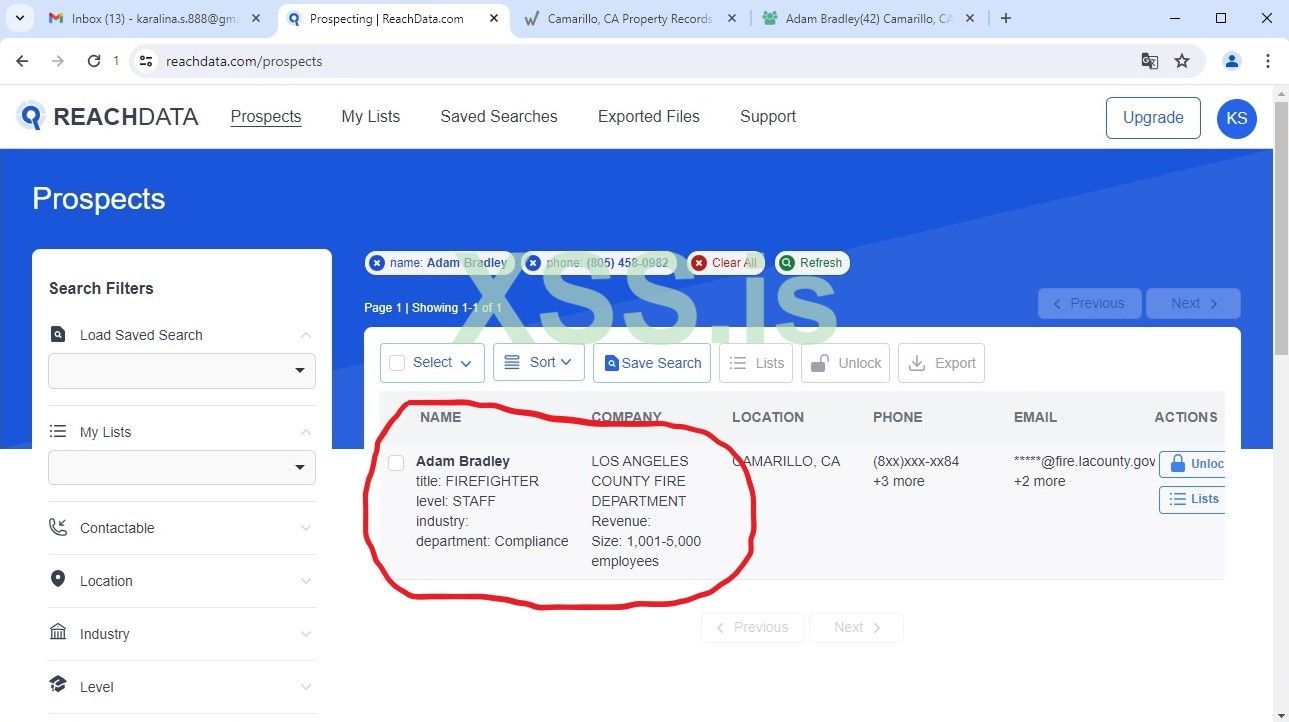Click the Export button
The image size is (1289, 722).
click(942, 363)
